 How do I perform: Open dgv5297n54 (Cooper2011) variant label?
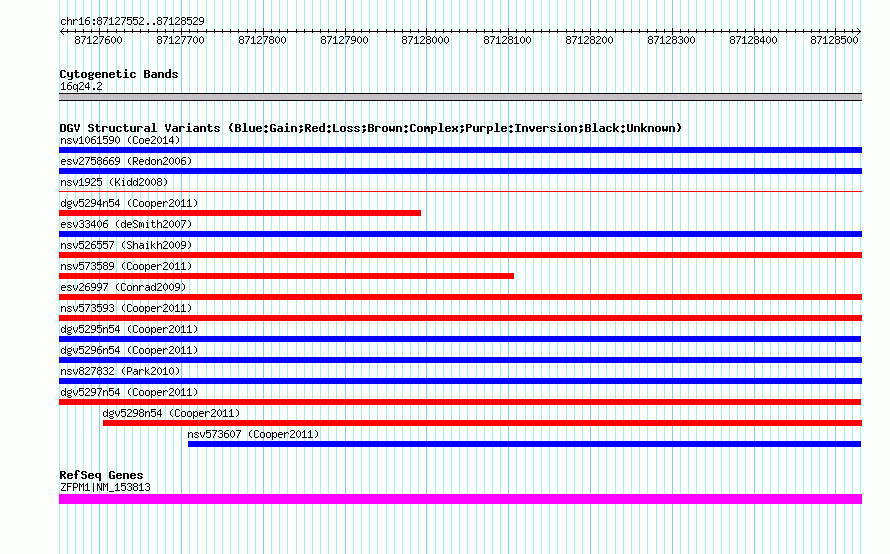click(129, 392)
